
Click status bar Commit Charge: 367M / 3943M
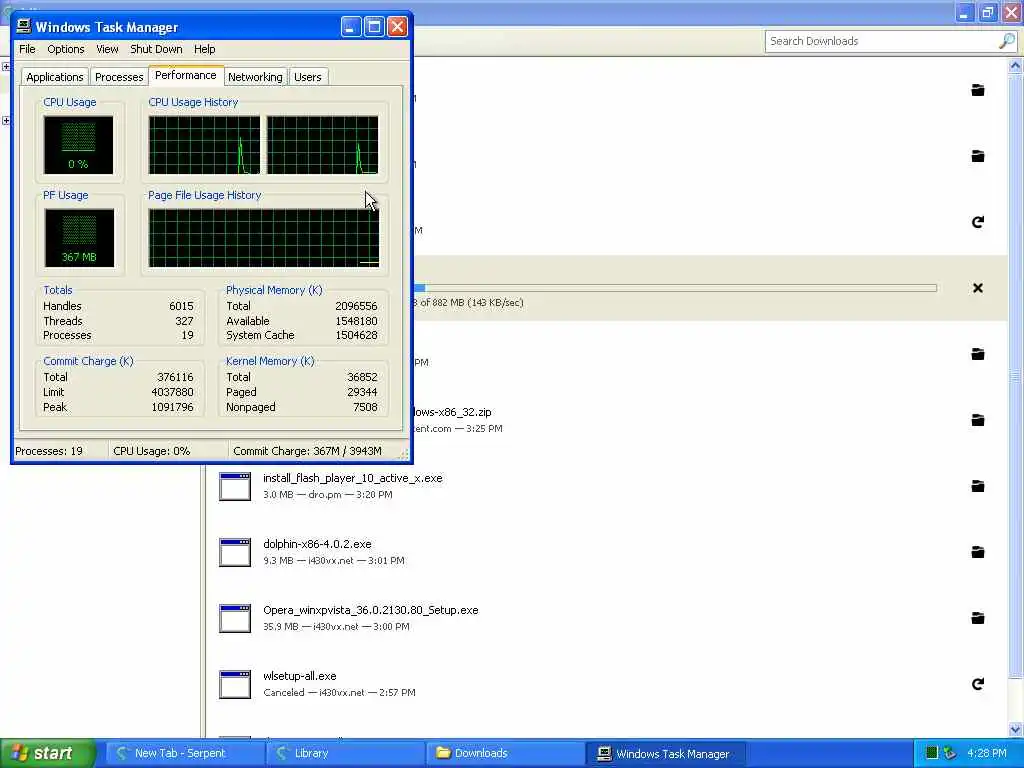[307, 451]
